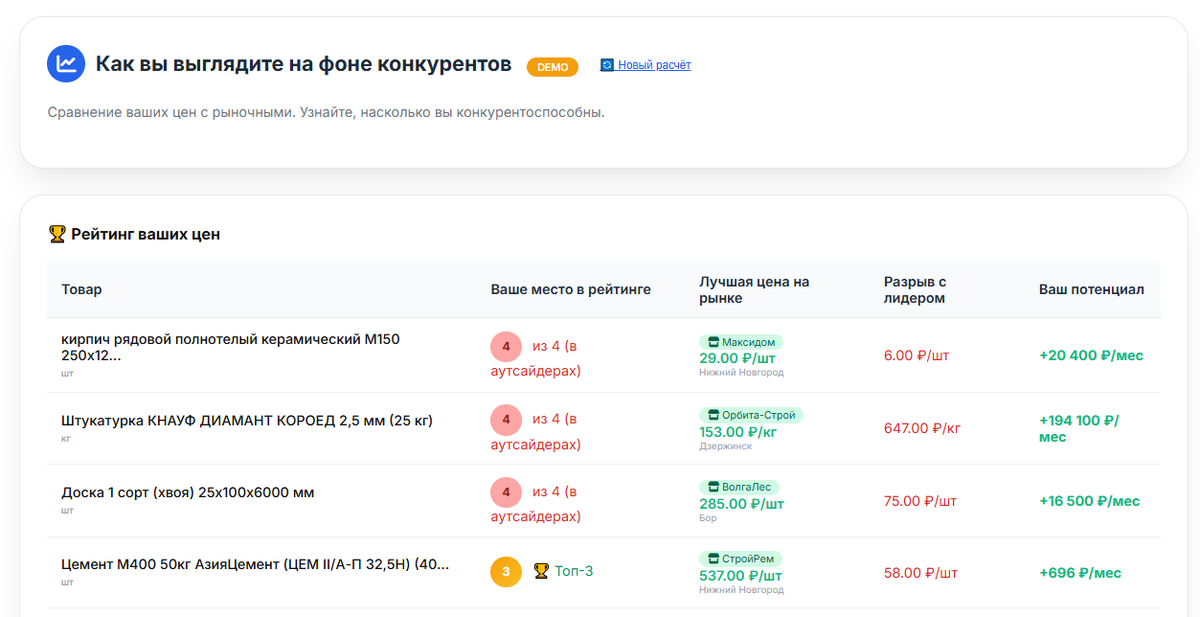
Task: Select the СтройРем seller tag
Action: [x=741, y=559]
